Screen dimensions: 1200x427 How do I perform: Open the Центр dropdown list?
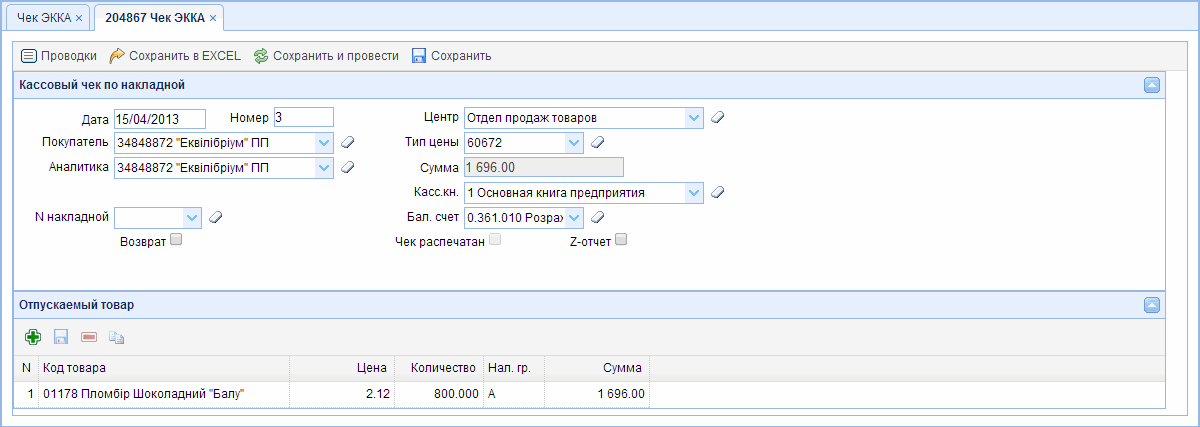pyautogui.click(x=694, y=118)
